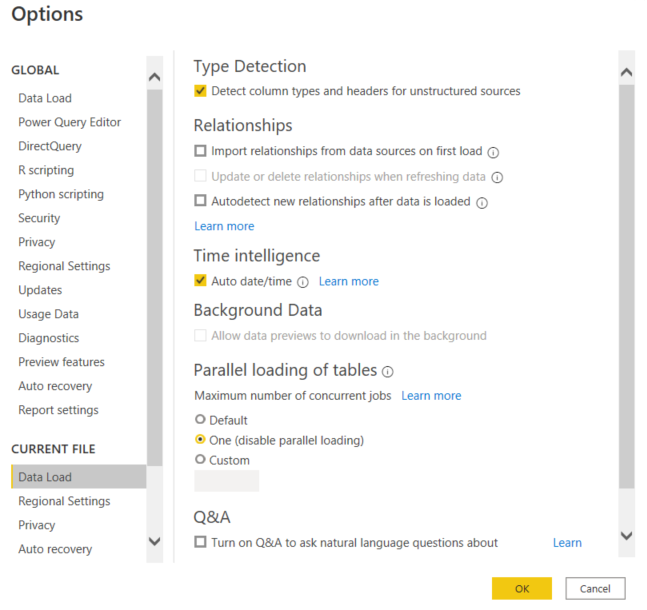The width and height of the screenshot is (647, 610).
Task: Click info icon beside Update or delete relationships
Action: [497, 177]
